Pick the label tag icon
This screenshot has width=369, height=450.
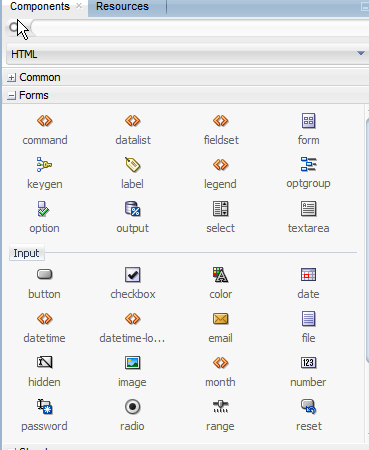pos(132,164)
